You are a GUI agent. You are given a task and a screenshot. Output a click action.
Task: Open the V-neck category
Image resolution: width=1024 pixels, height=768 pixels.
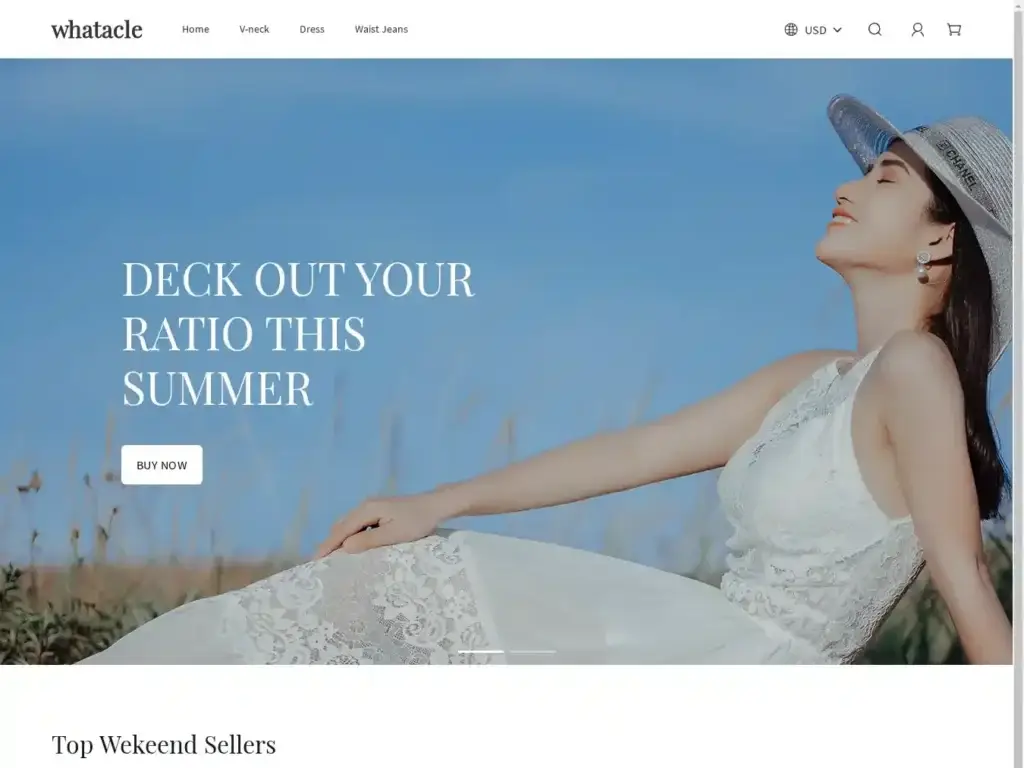(x=254, y=29)
